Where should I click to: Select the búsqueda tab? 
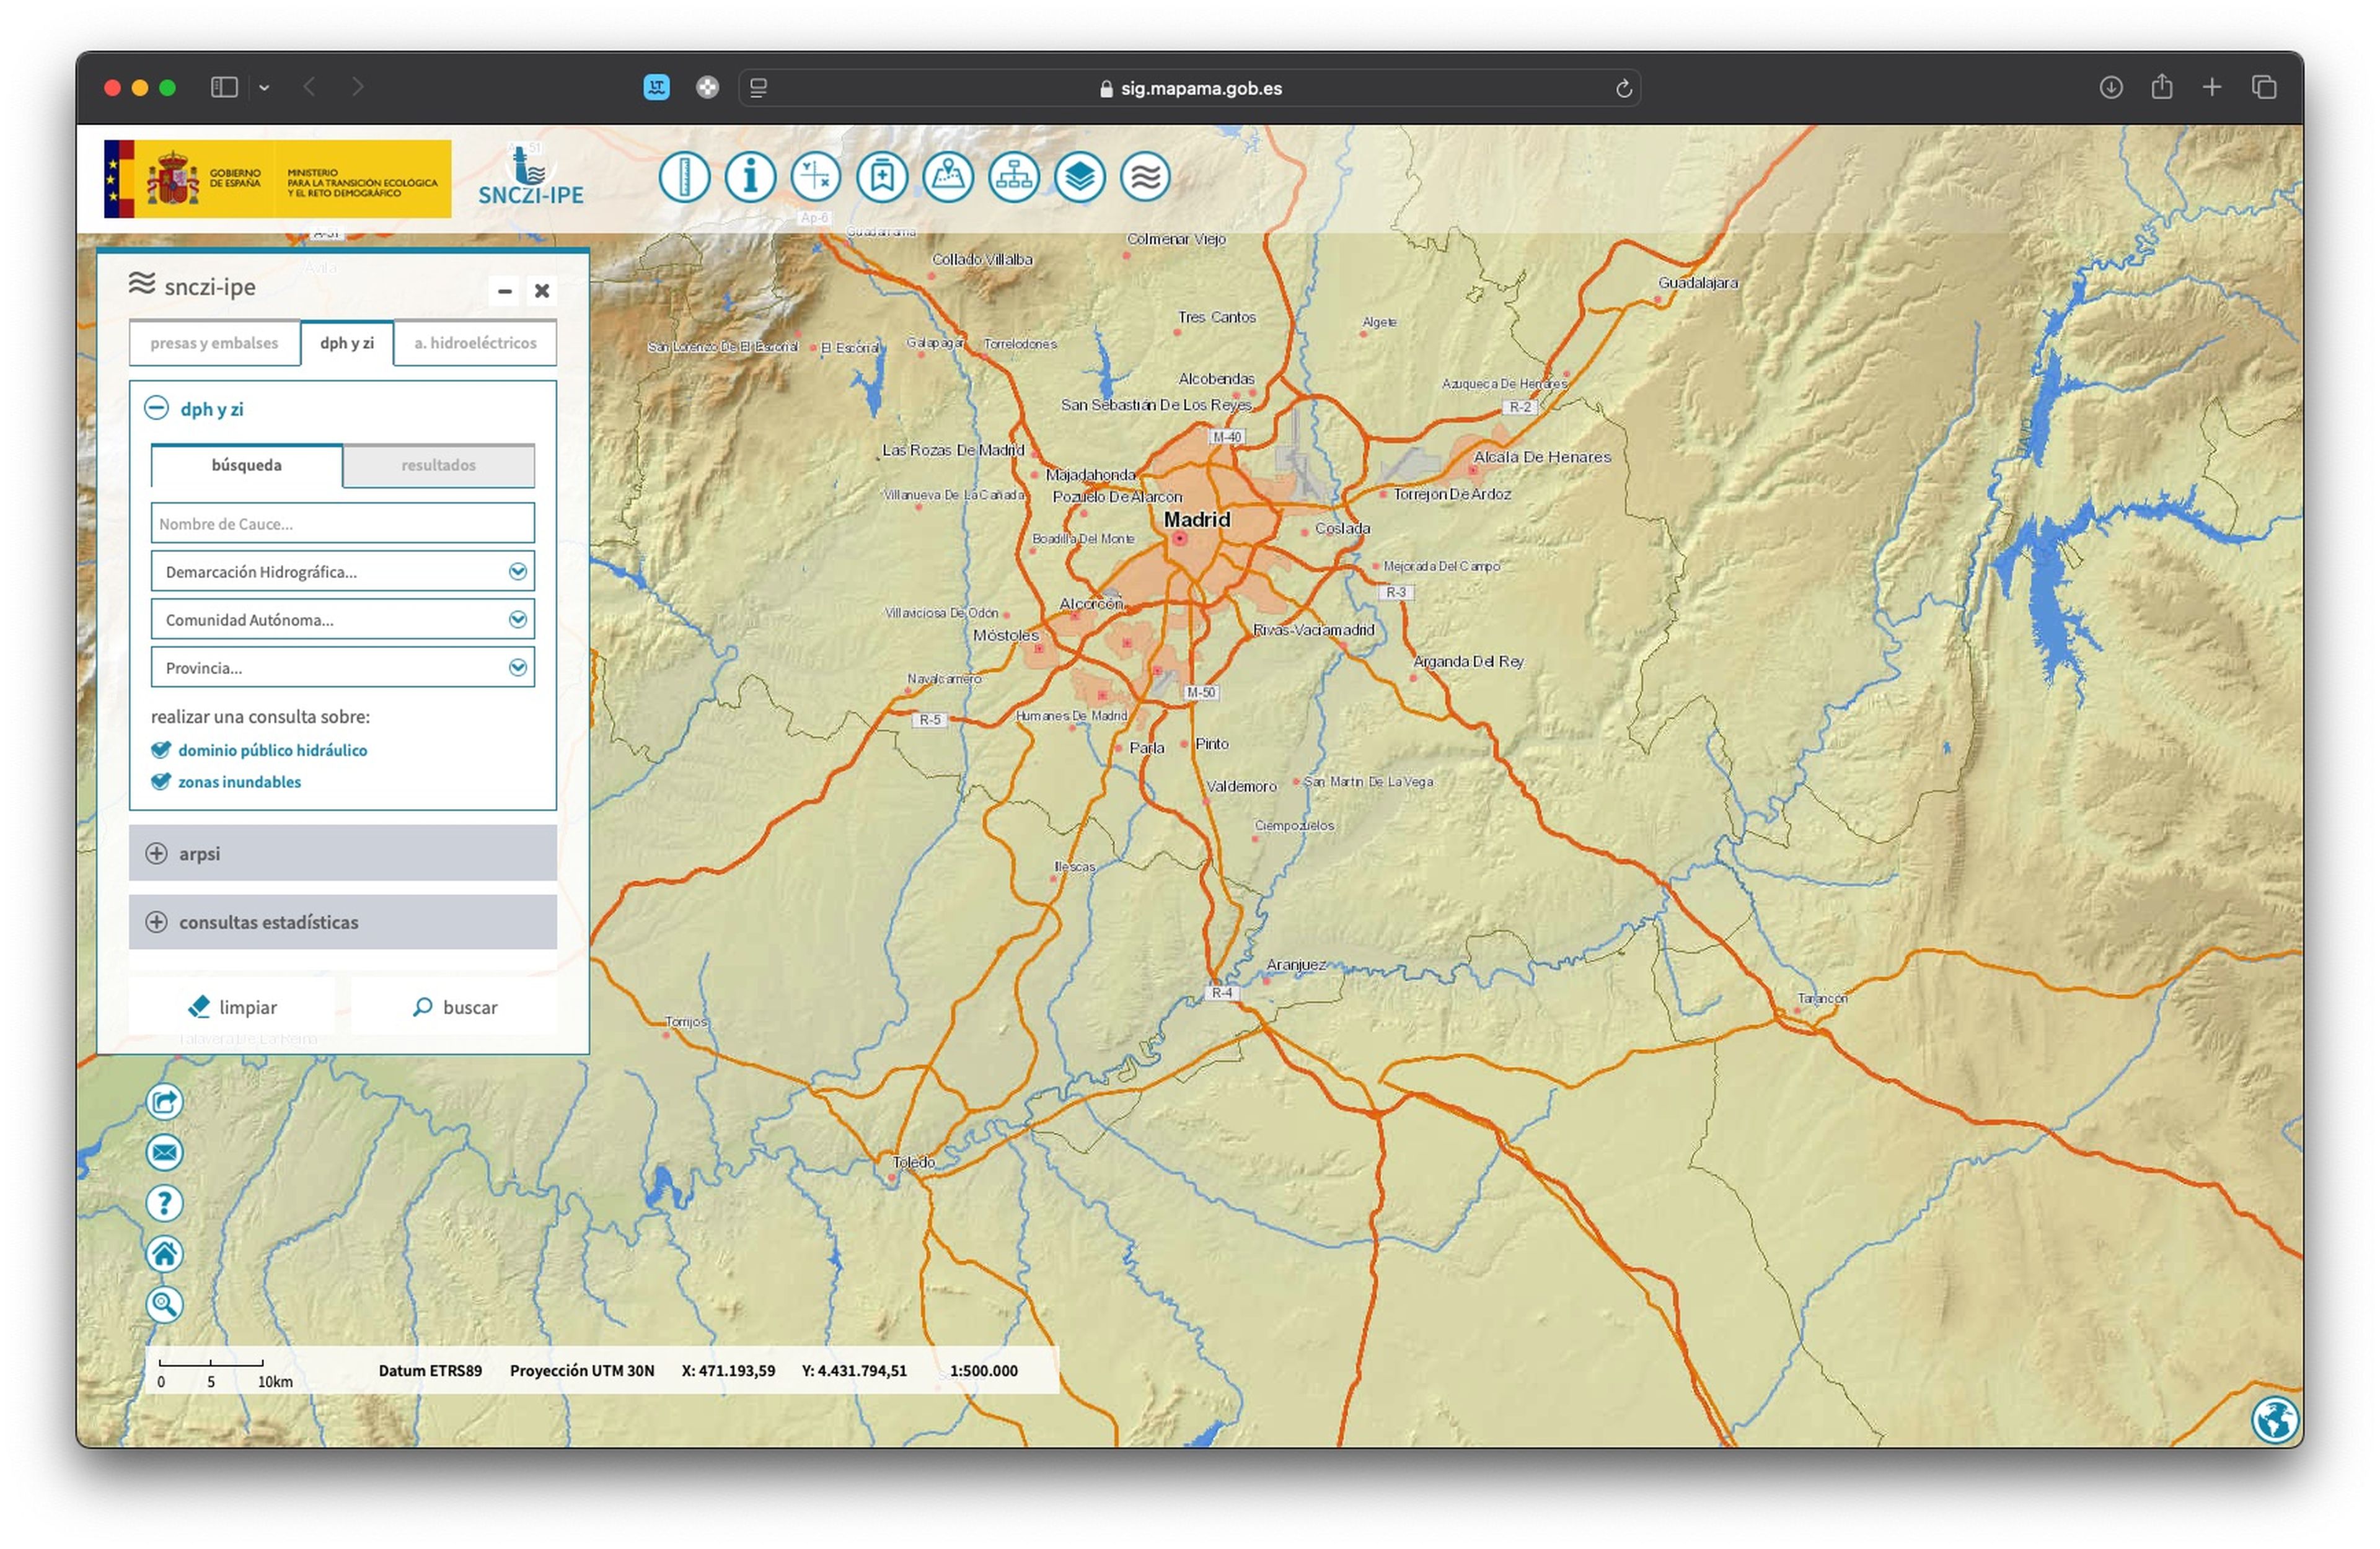247,466
